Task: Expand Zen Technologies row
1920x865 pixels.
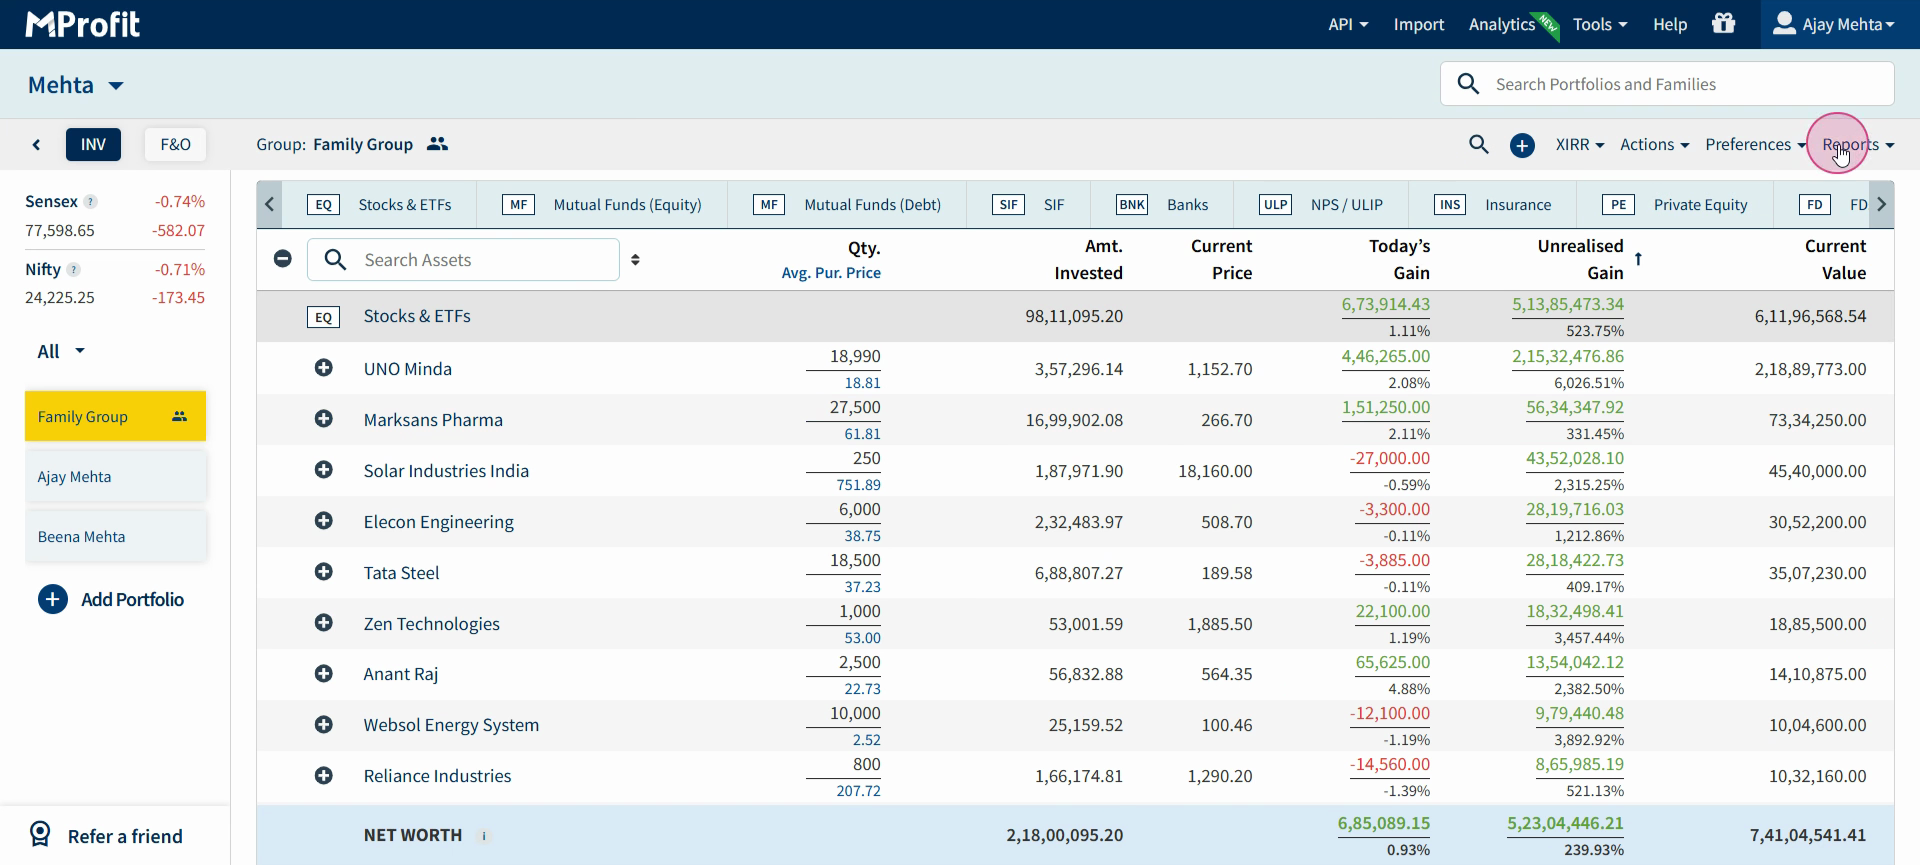Action: click(x=323, y=623)
